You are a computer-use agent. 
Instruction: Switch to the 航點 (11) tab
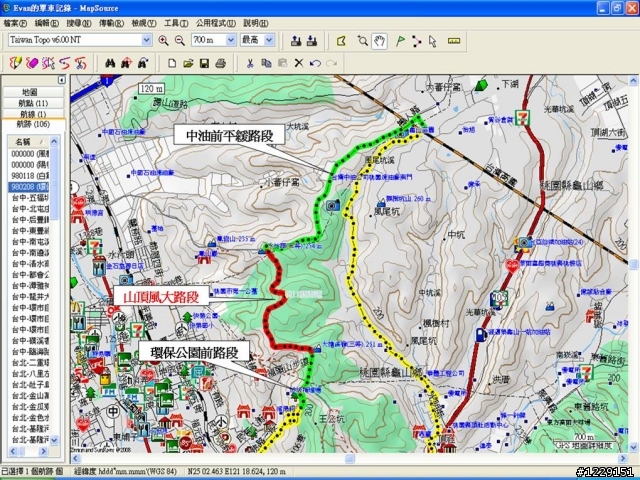33,103
